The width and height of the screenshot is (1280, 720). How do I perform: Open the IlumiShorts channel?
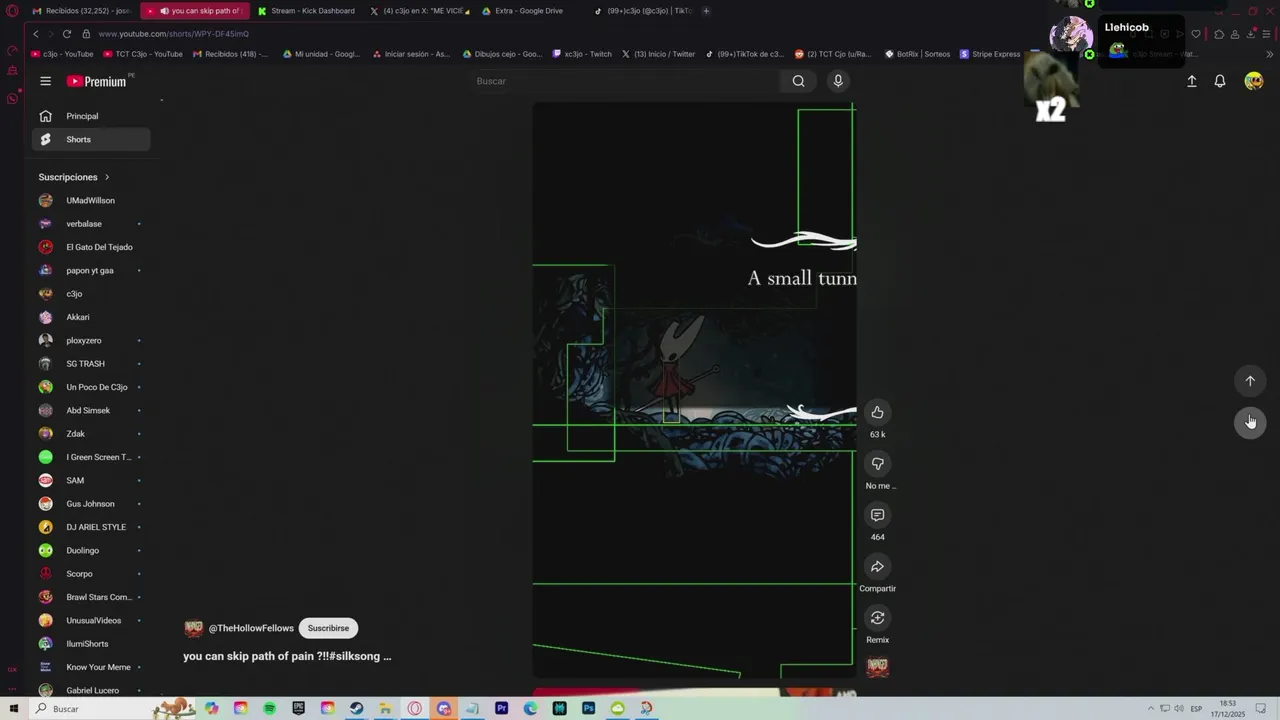point(91,644)
